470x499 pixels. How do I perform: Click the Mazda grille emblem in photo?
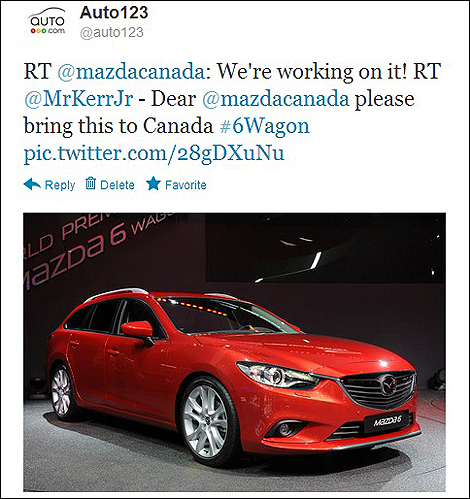tap(388, 385)
